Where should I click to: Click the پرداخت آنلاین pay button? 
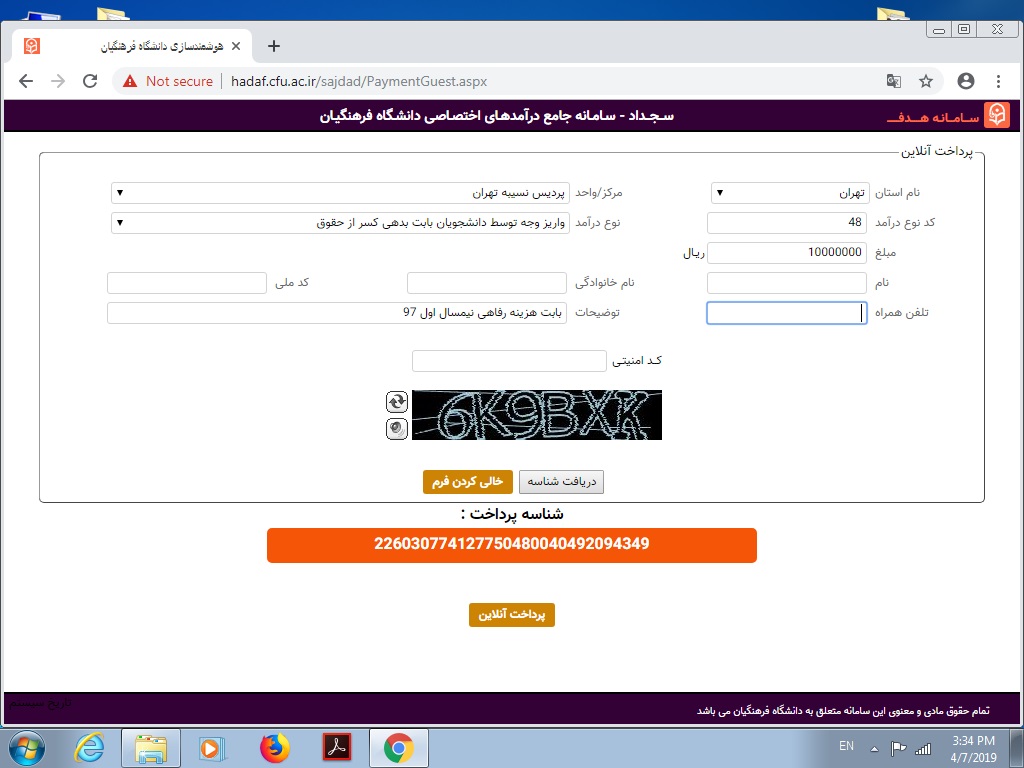click(511, 615)
